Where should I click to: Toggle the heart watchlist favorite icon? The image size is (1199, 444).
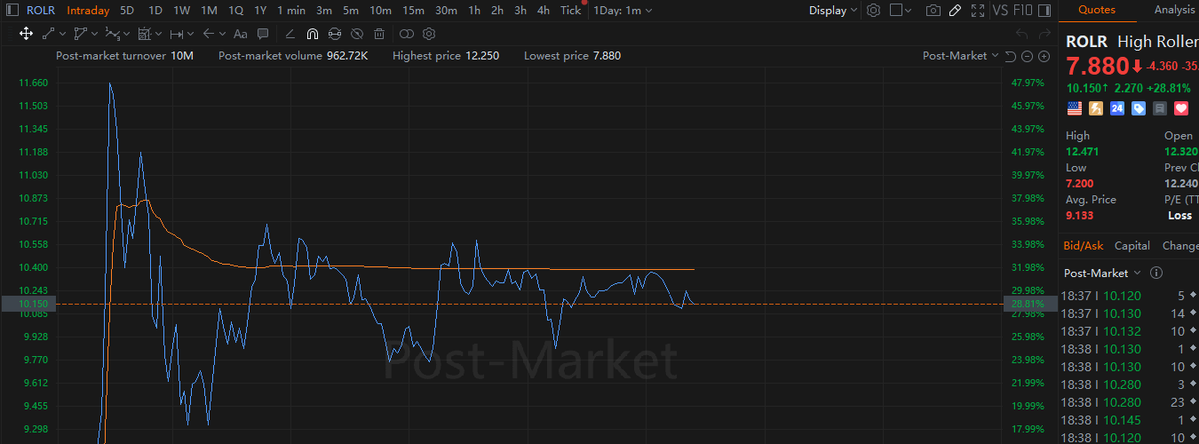click(1181, 109)
